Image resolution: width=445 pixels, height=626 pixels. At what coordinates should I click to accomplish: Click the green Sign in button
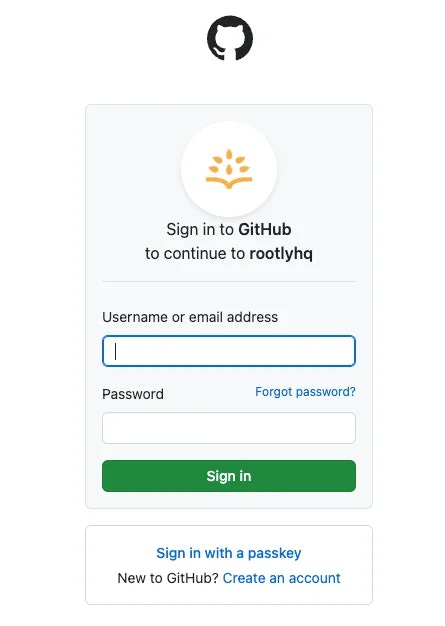[x=229, y=476]
